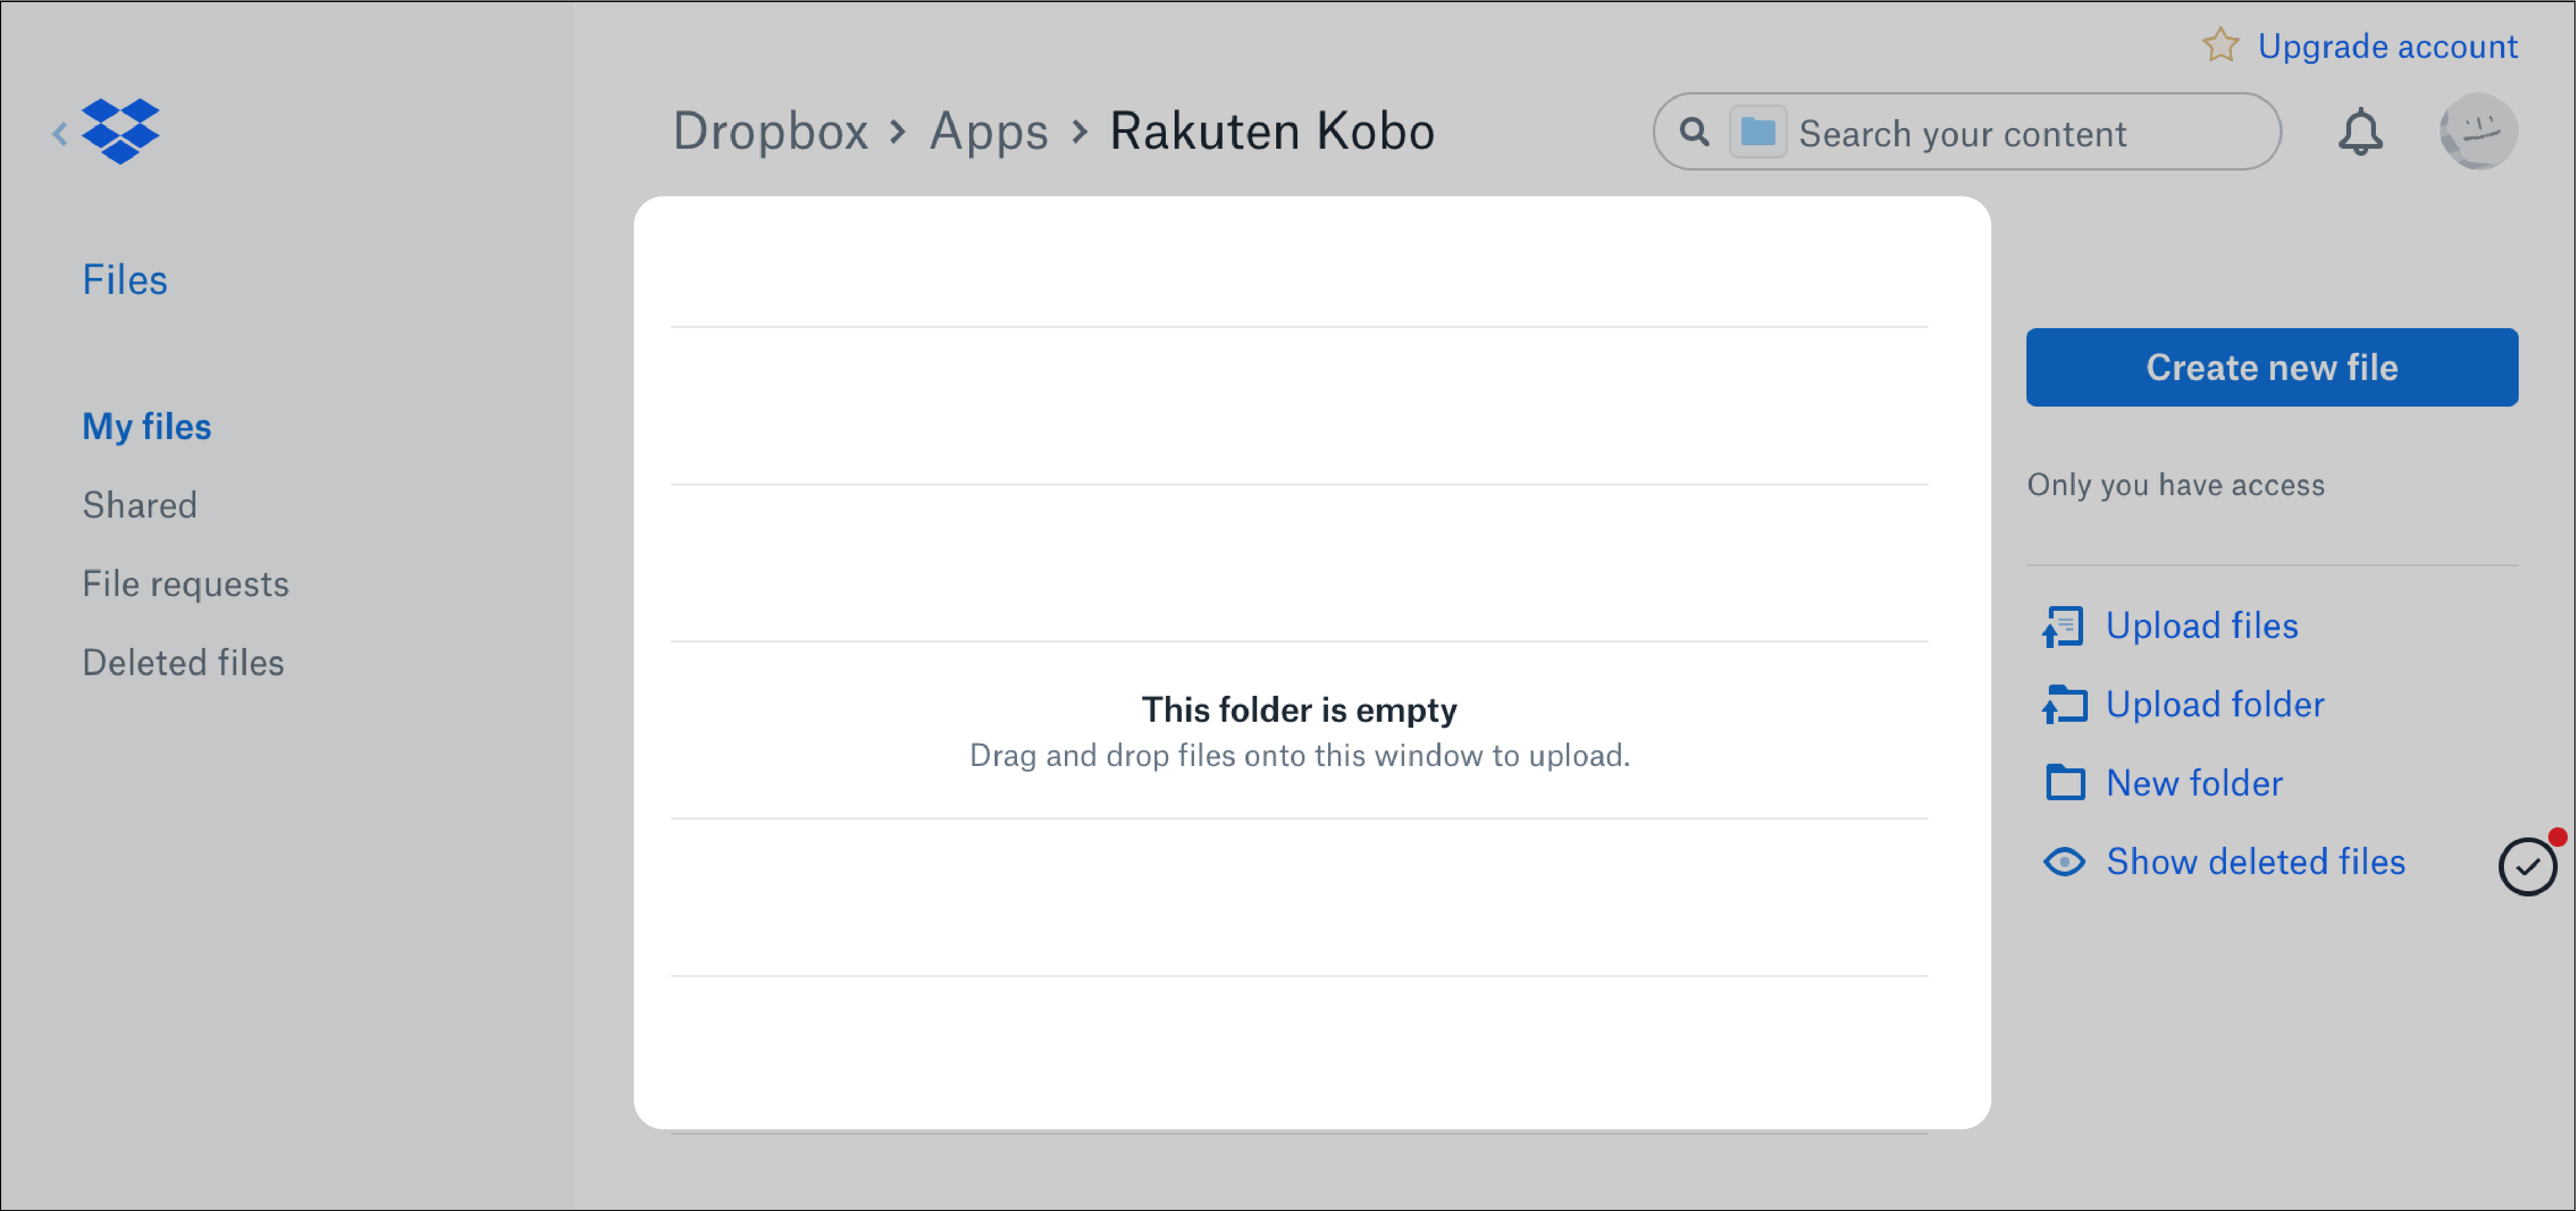The width and height of the screenshot is (2576, 1211).
Task: Click the Shared menu item
Action: click(141, 505)
